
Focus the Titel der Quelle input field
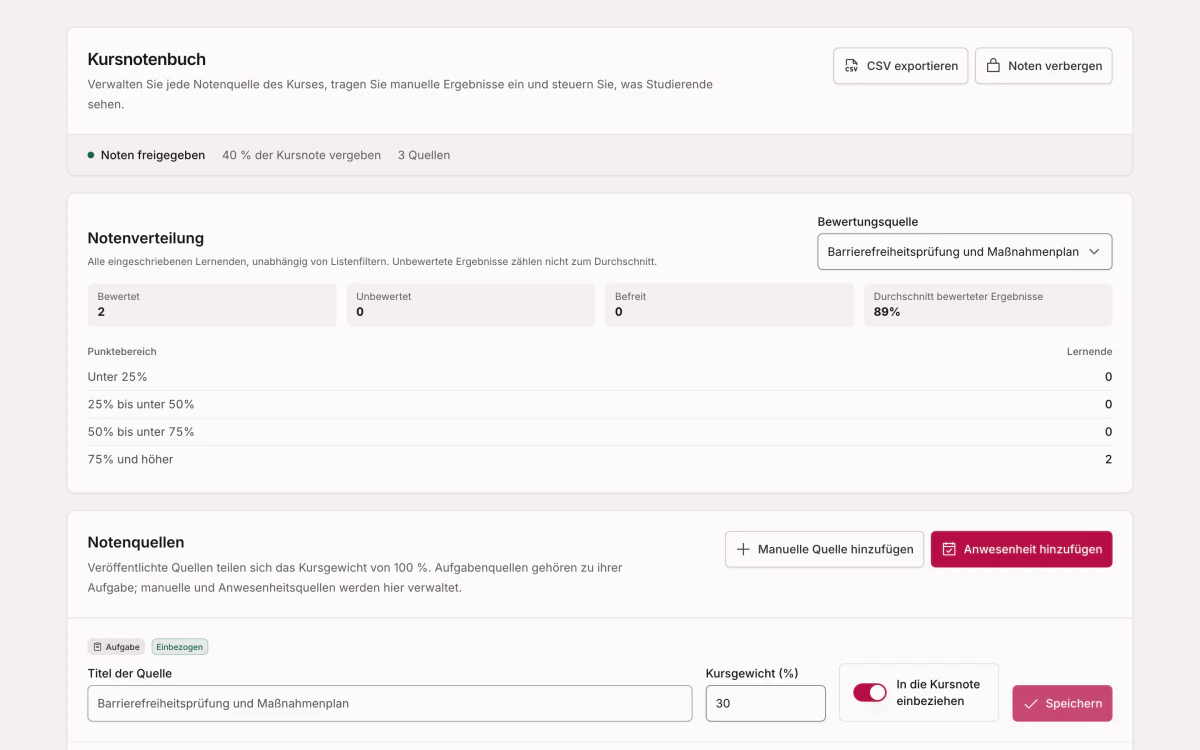pyautogui.click(x=390, y=703)
